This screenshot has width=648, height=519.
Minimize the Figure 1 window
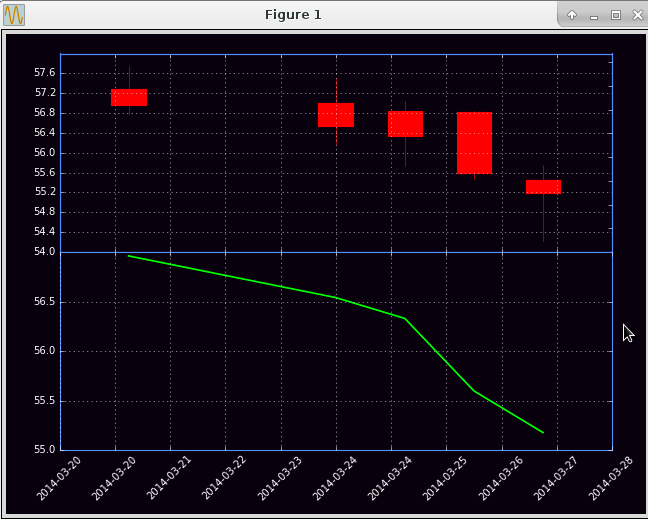point(594,17)
